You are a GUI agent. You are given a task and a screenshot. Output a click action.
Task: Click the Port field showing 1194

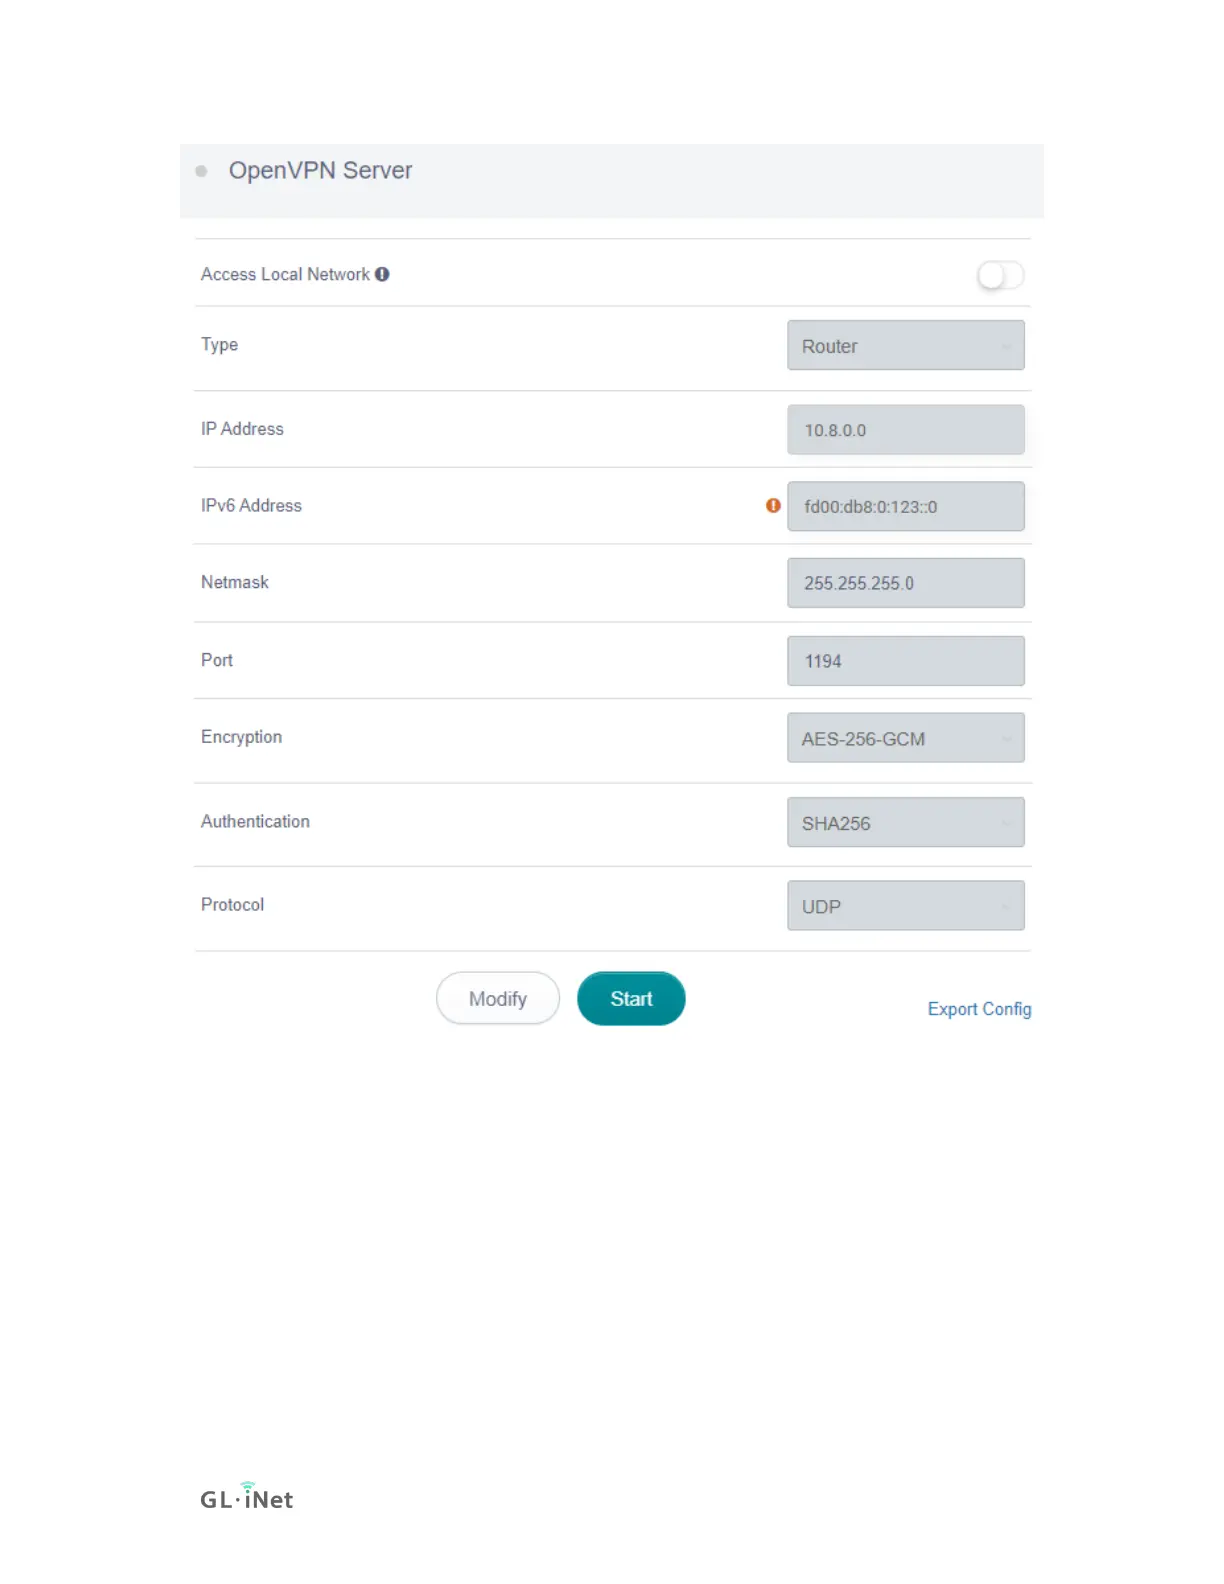point(906,661)
